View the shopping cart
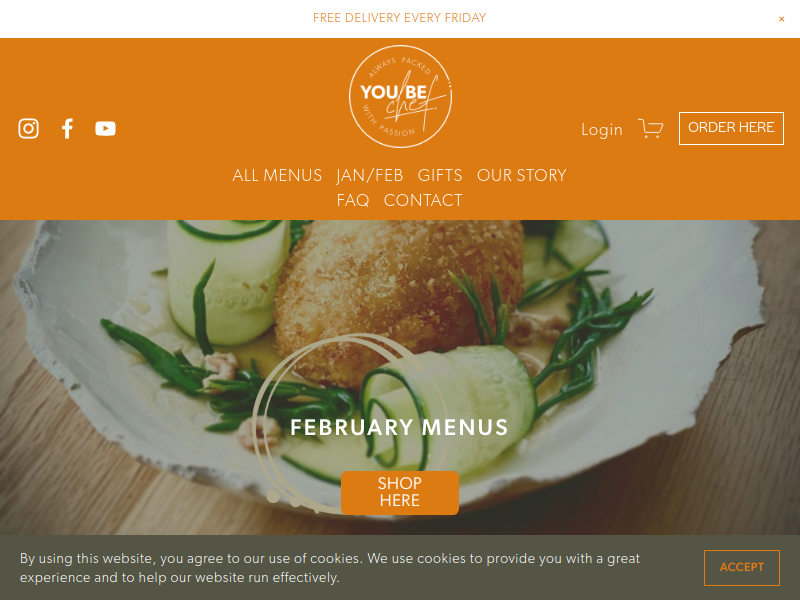 tap(651, 129)
